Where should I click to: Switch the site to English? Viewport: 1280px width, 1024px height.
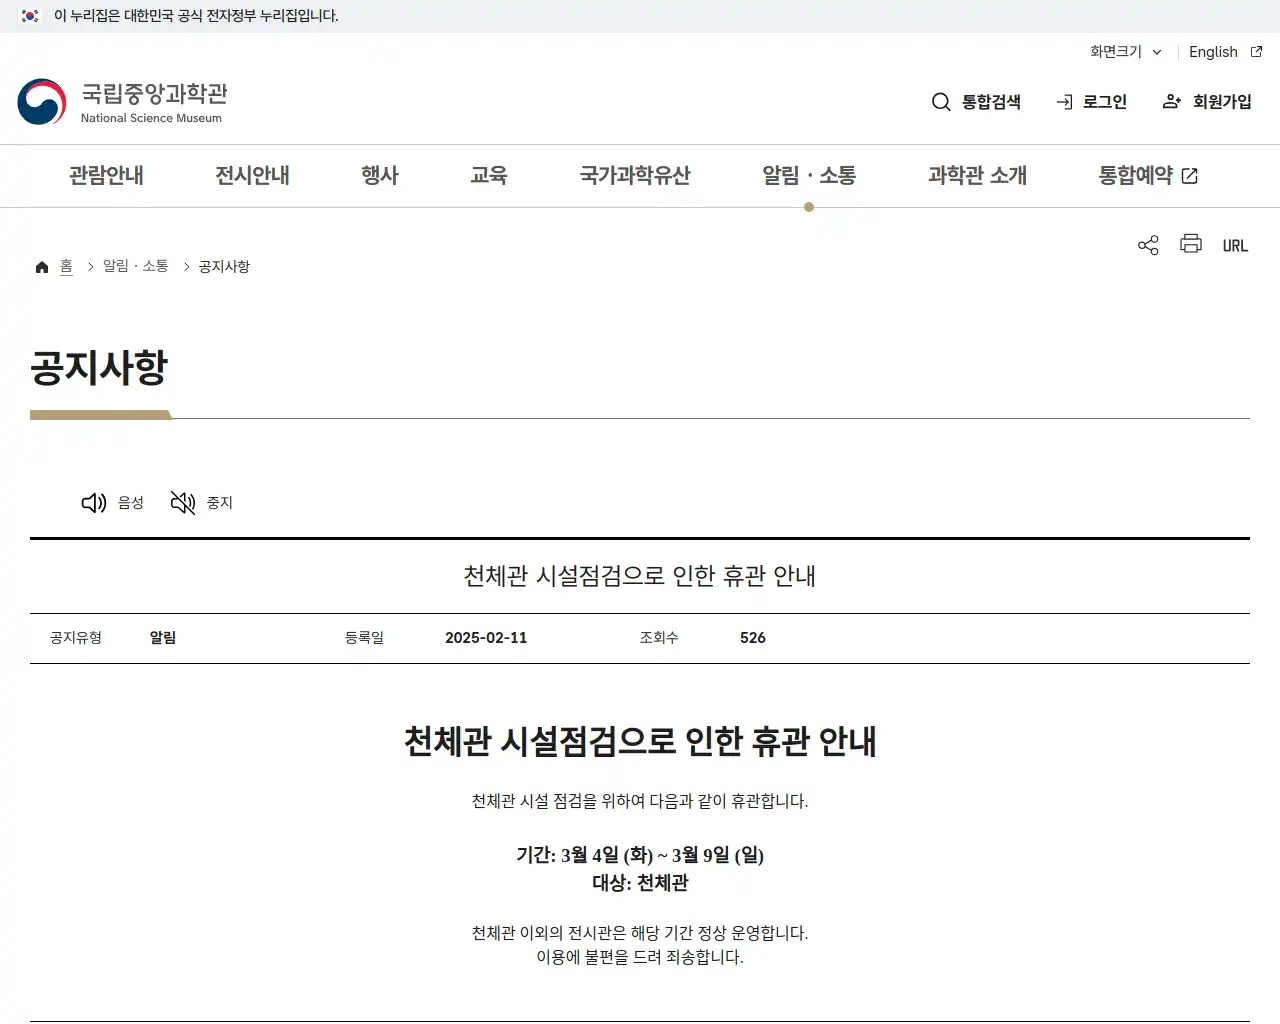coord(1212,52)
